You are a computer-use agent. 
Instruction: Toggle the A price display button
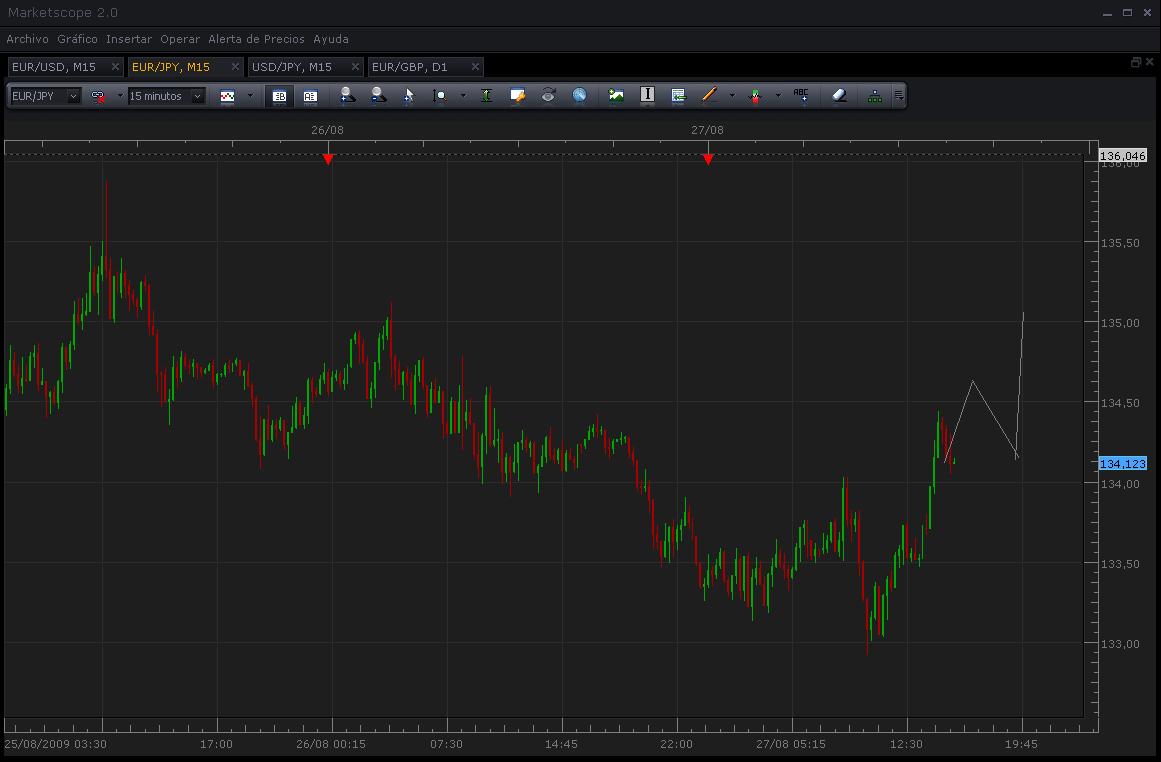(310, 96)
